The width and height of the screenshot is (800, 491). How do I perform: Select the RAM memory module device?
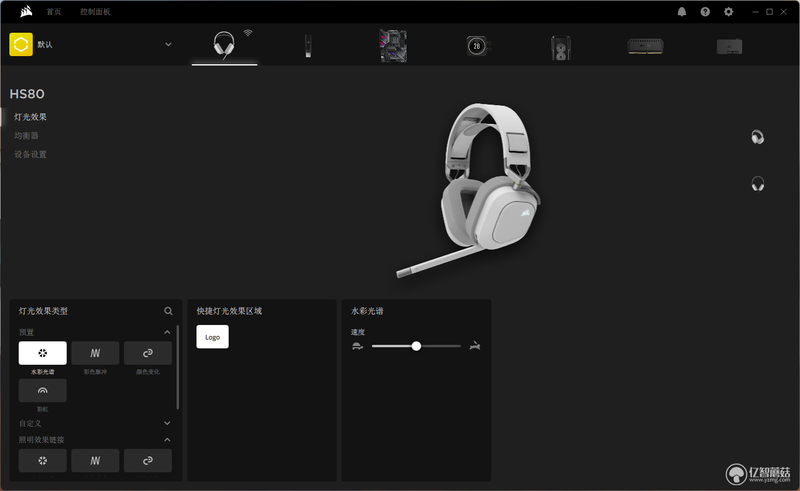645,46
